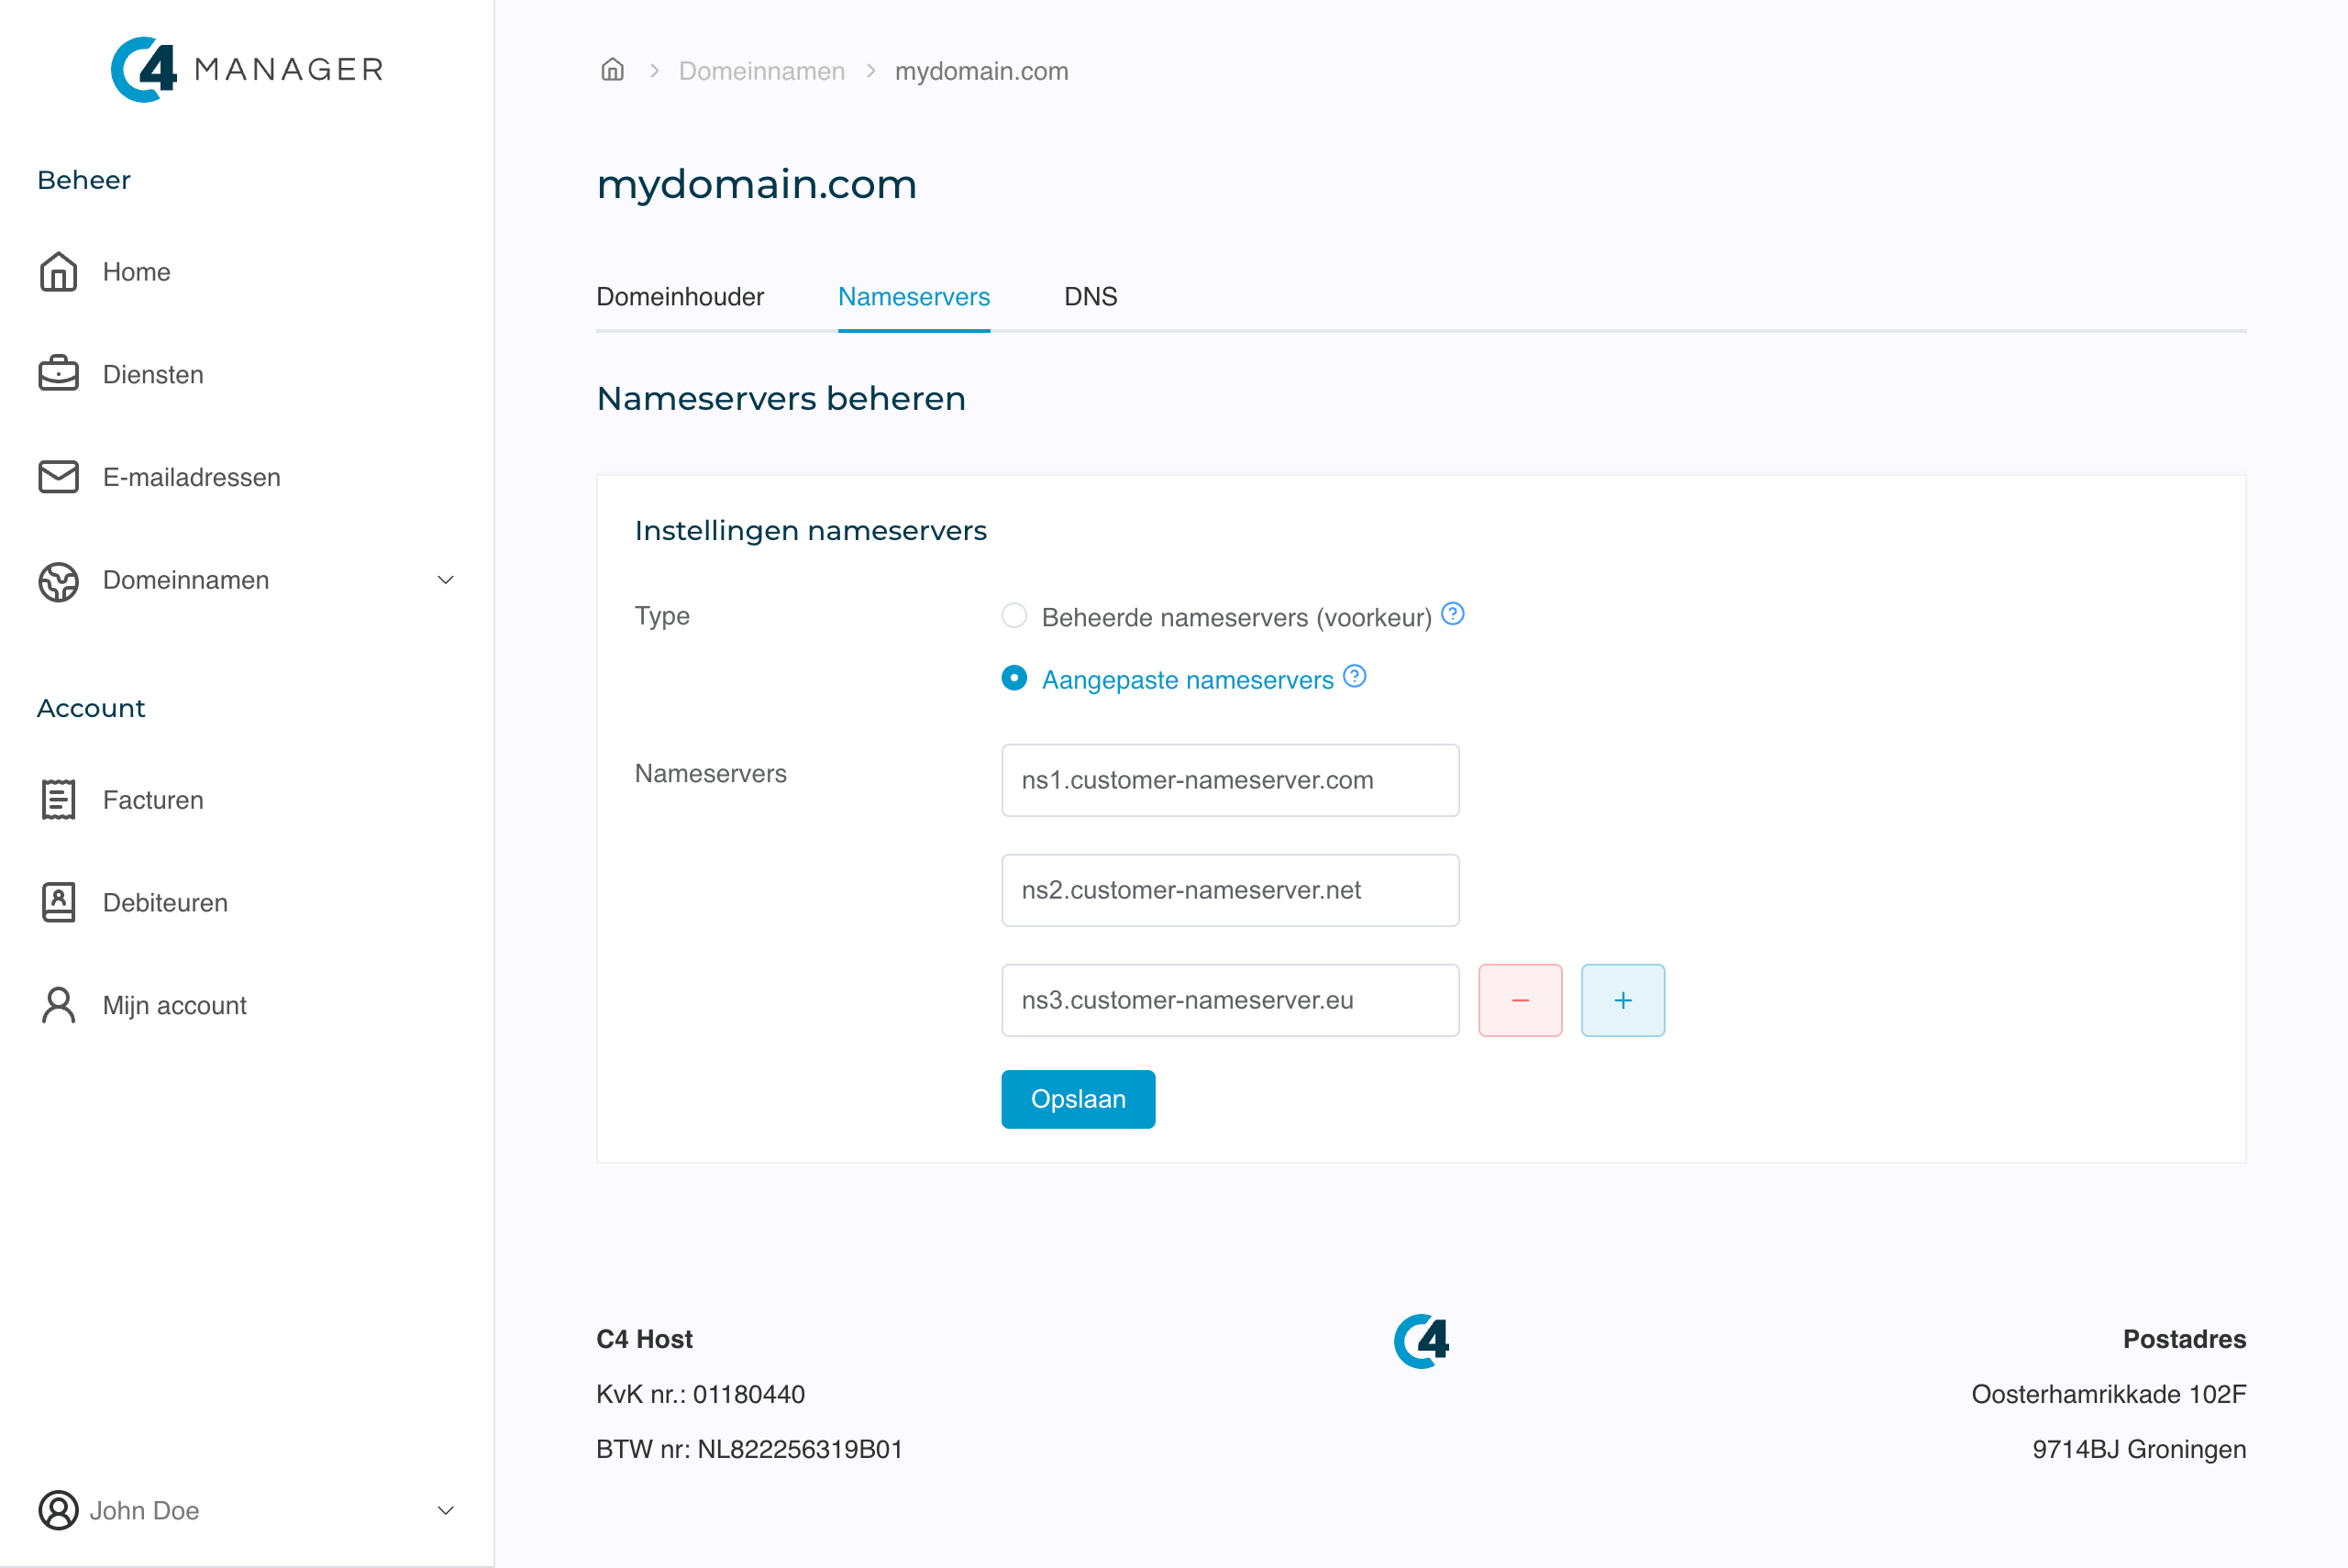Switch to the Domeinhouder tab
The height and width of the screenshot is (1568, 2348).
680,297
